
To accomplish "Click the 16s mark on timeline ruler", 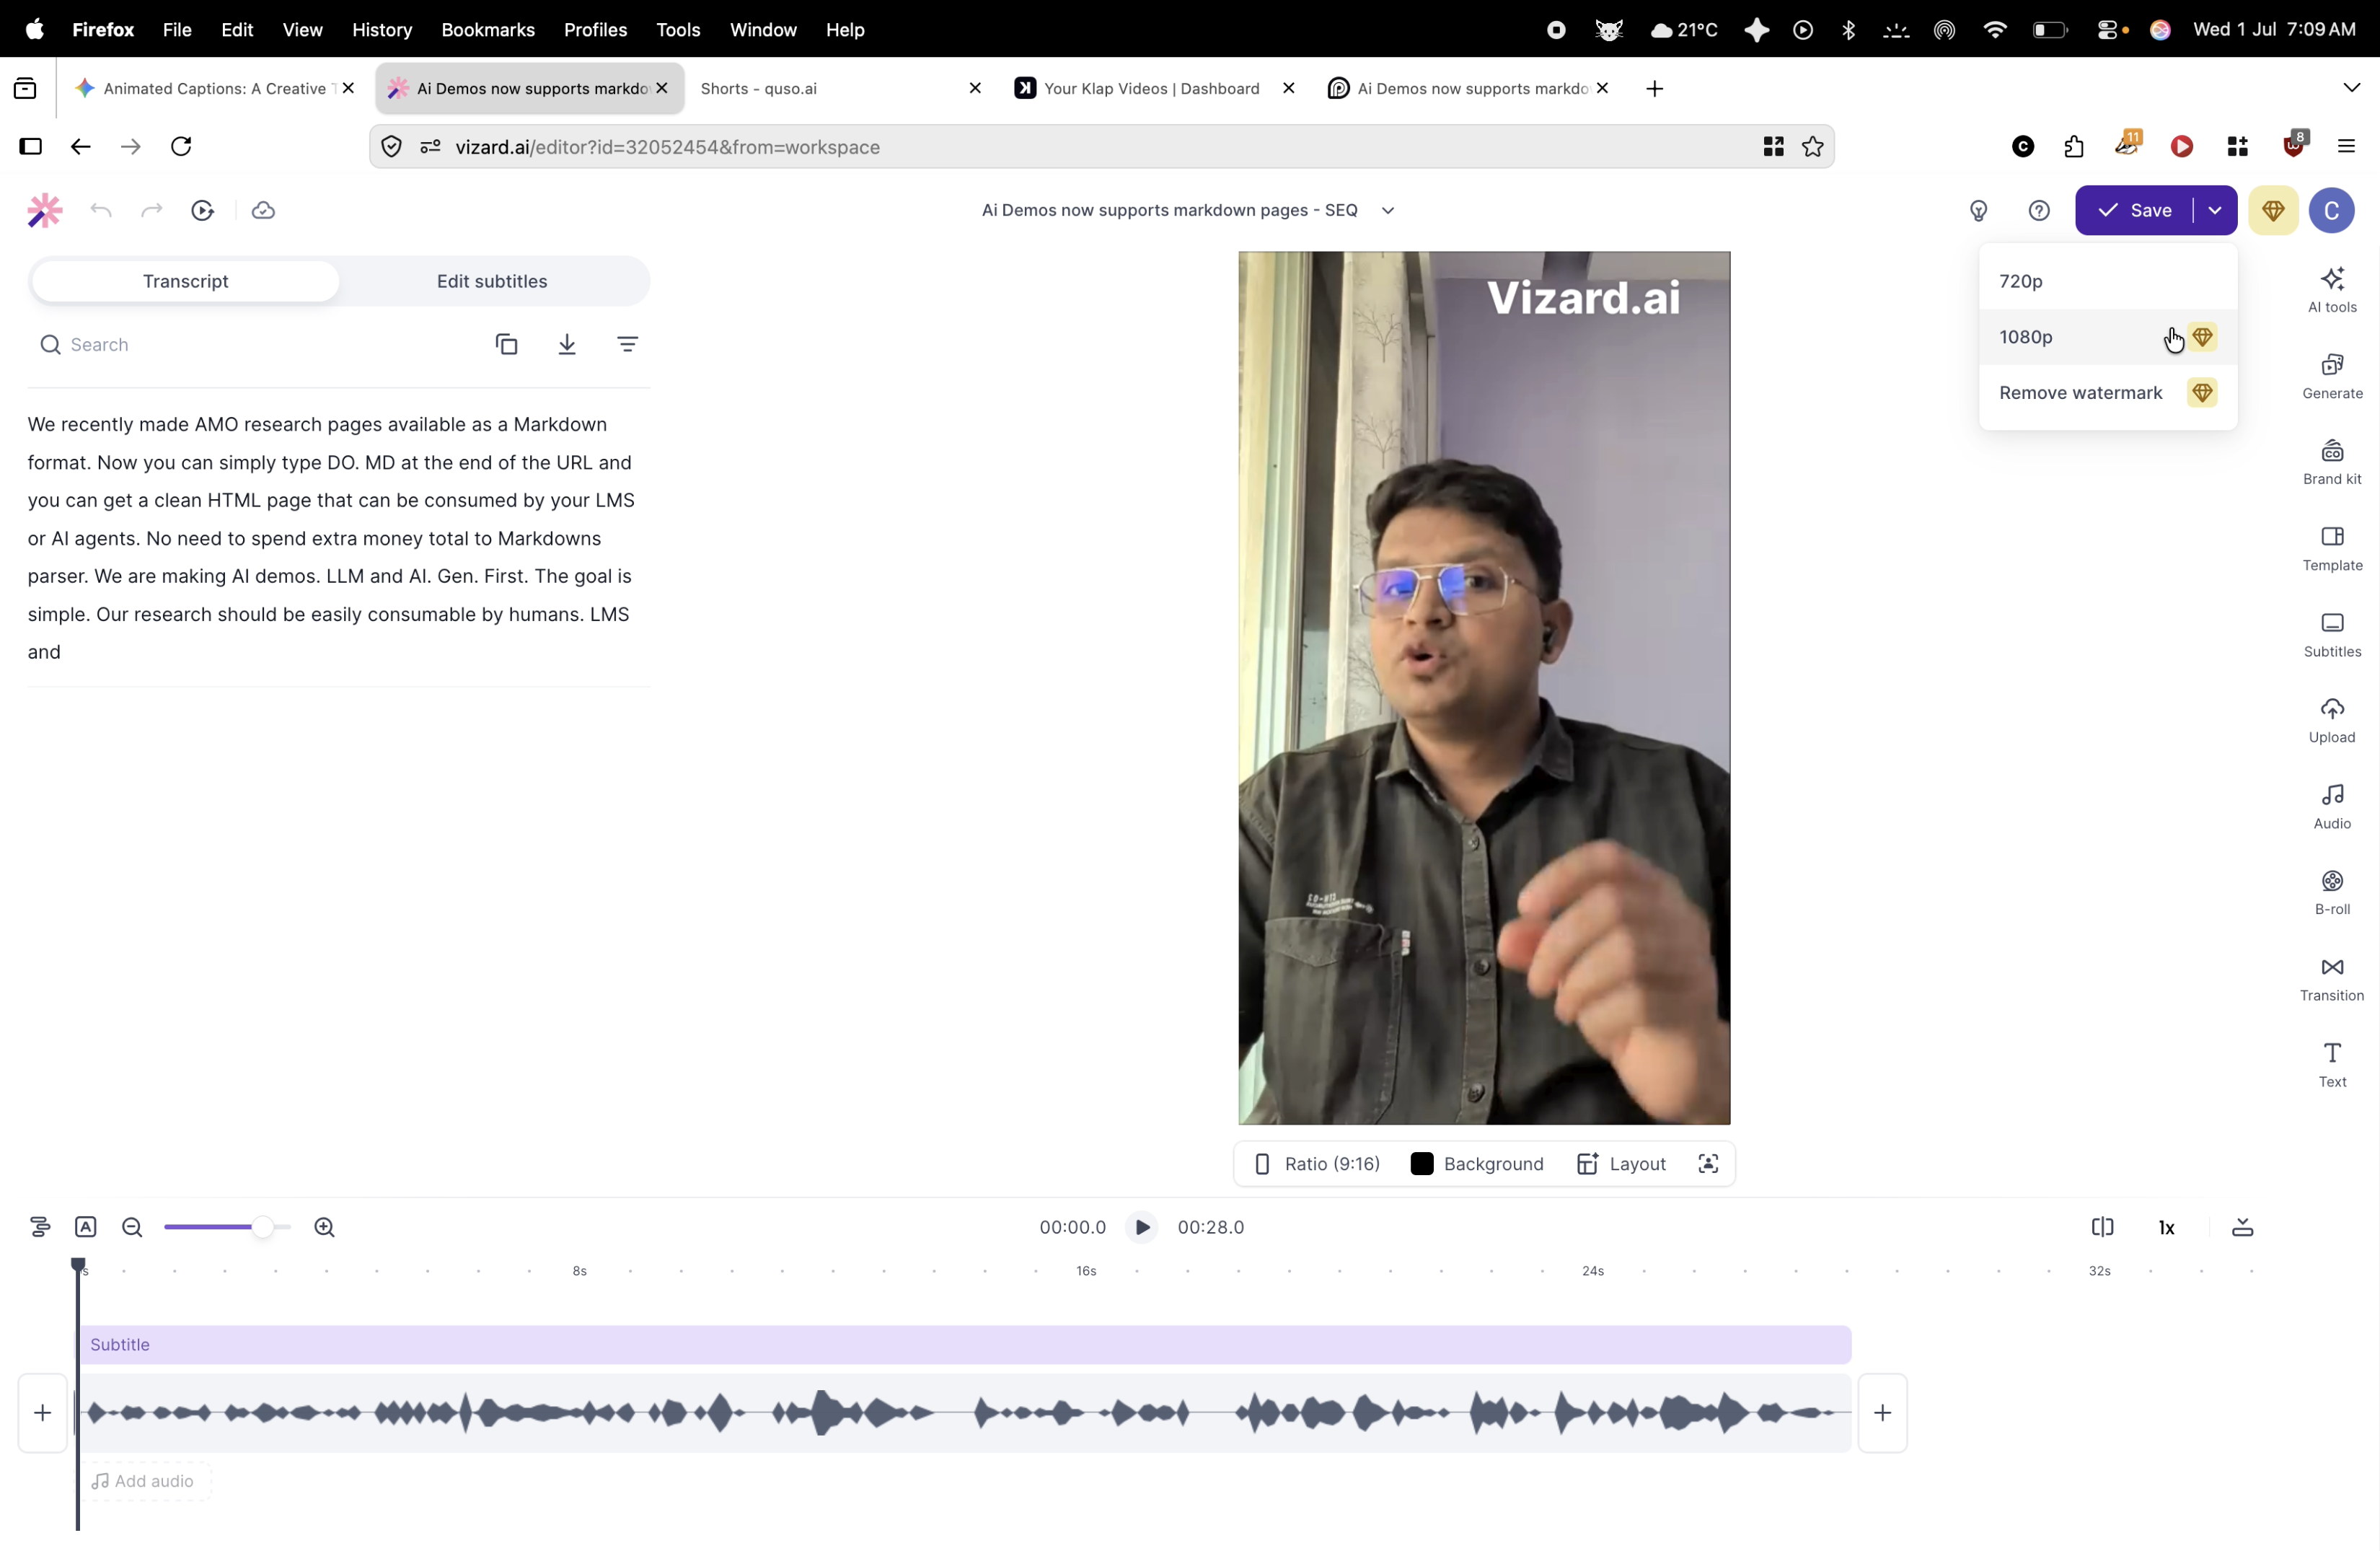I will click(1086, 1271).
